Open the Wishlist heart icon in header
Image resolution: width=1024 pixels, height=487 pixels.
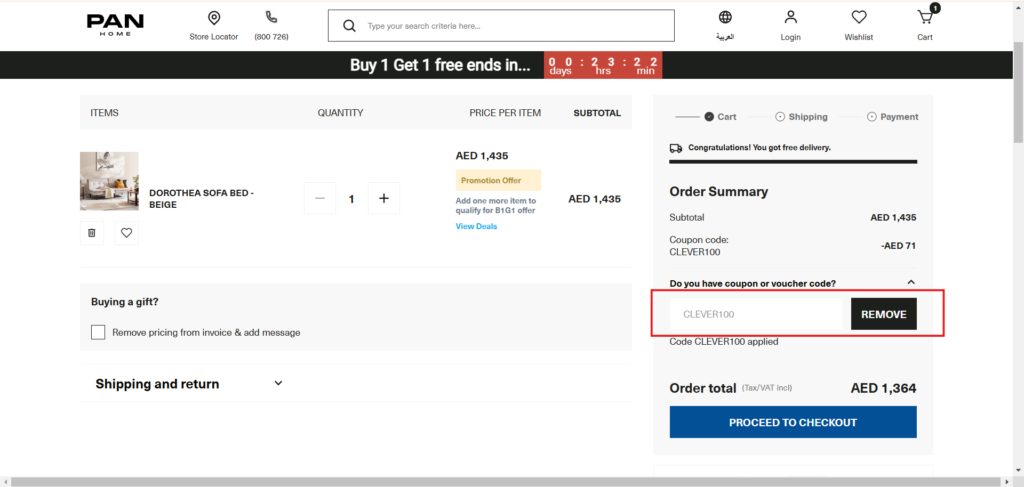tap(858, 18)
